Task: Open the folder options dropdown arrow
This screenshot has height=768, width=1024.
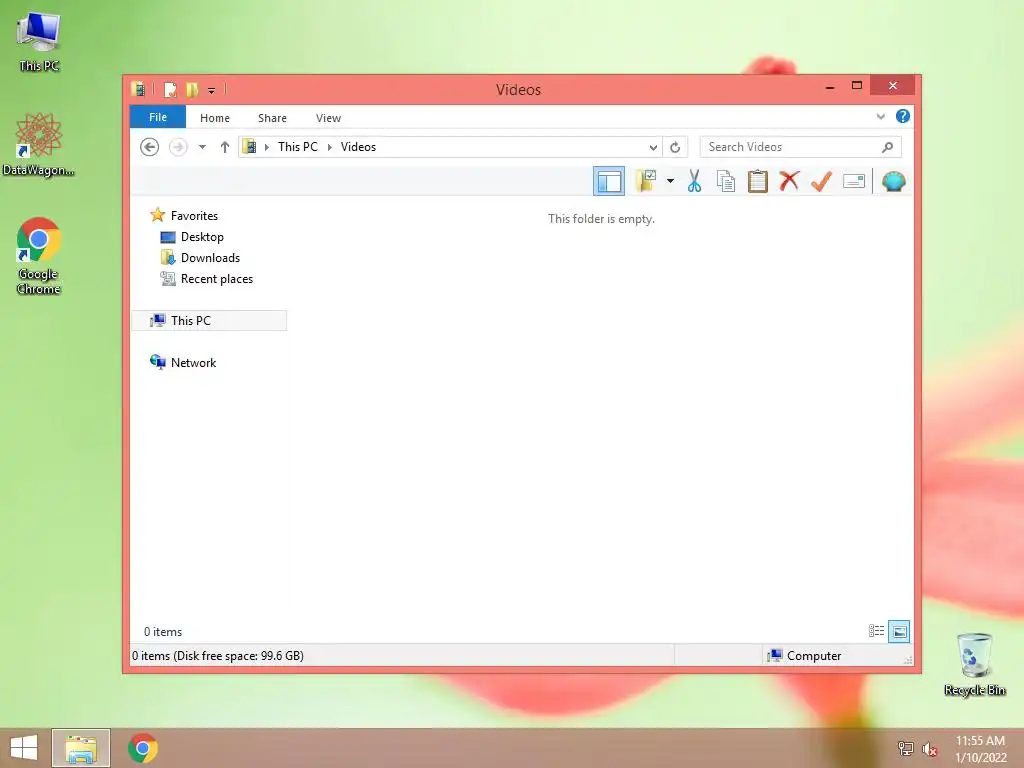Action: click(670, 181)
